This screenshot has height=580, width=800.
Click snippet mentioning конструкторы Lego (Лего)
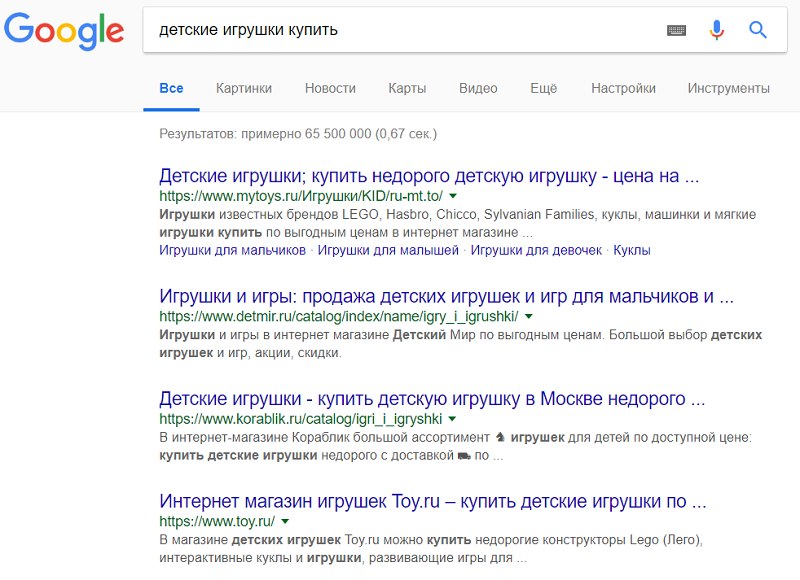tap(431, 549)
